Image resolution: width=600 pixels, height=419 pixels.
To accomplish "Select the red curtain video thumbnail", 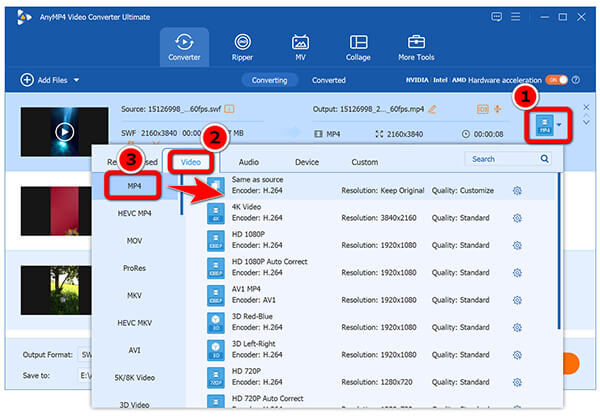I will click(x=56, y=211).
